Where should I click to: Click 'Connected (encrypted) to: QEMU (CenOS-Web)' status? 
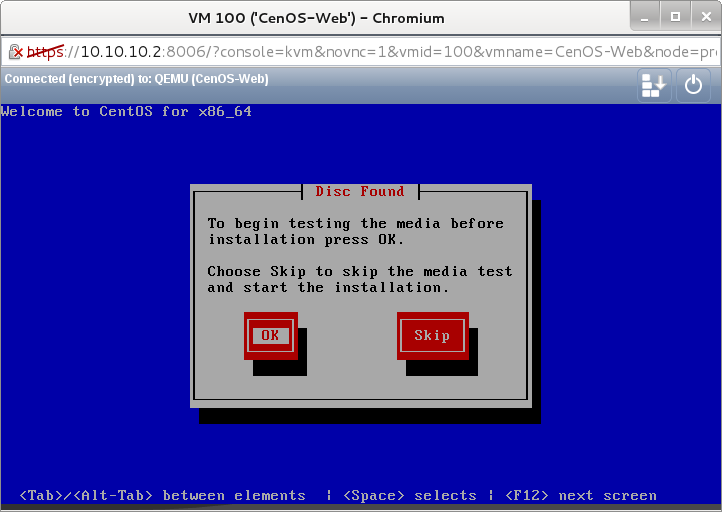point(137,79)
